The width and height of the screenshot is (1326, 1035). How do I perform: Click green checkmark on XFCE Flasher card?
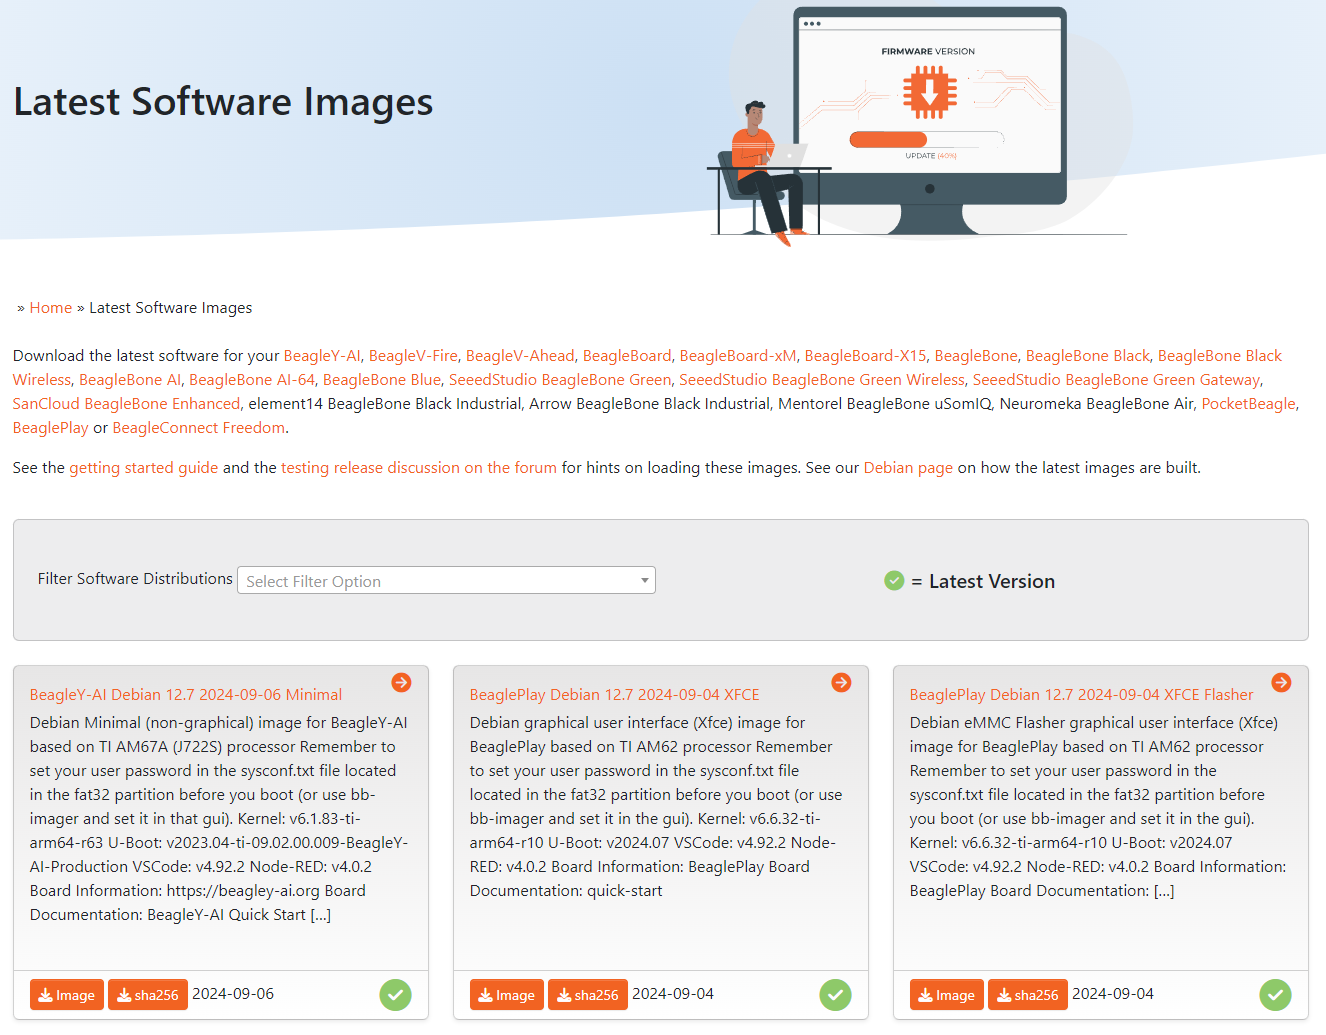[1276, 995]
